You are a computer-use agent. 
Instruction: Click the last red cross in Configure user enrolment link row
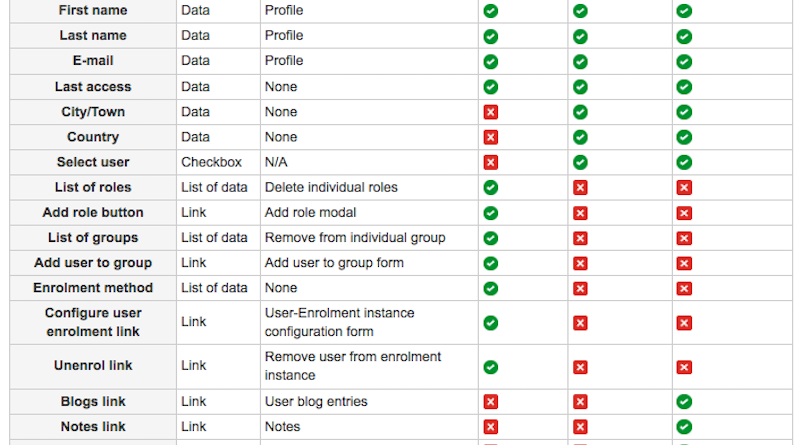[x=684, y=323]
